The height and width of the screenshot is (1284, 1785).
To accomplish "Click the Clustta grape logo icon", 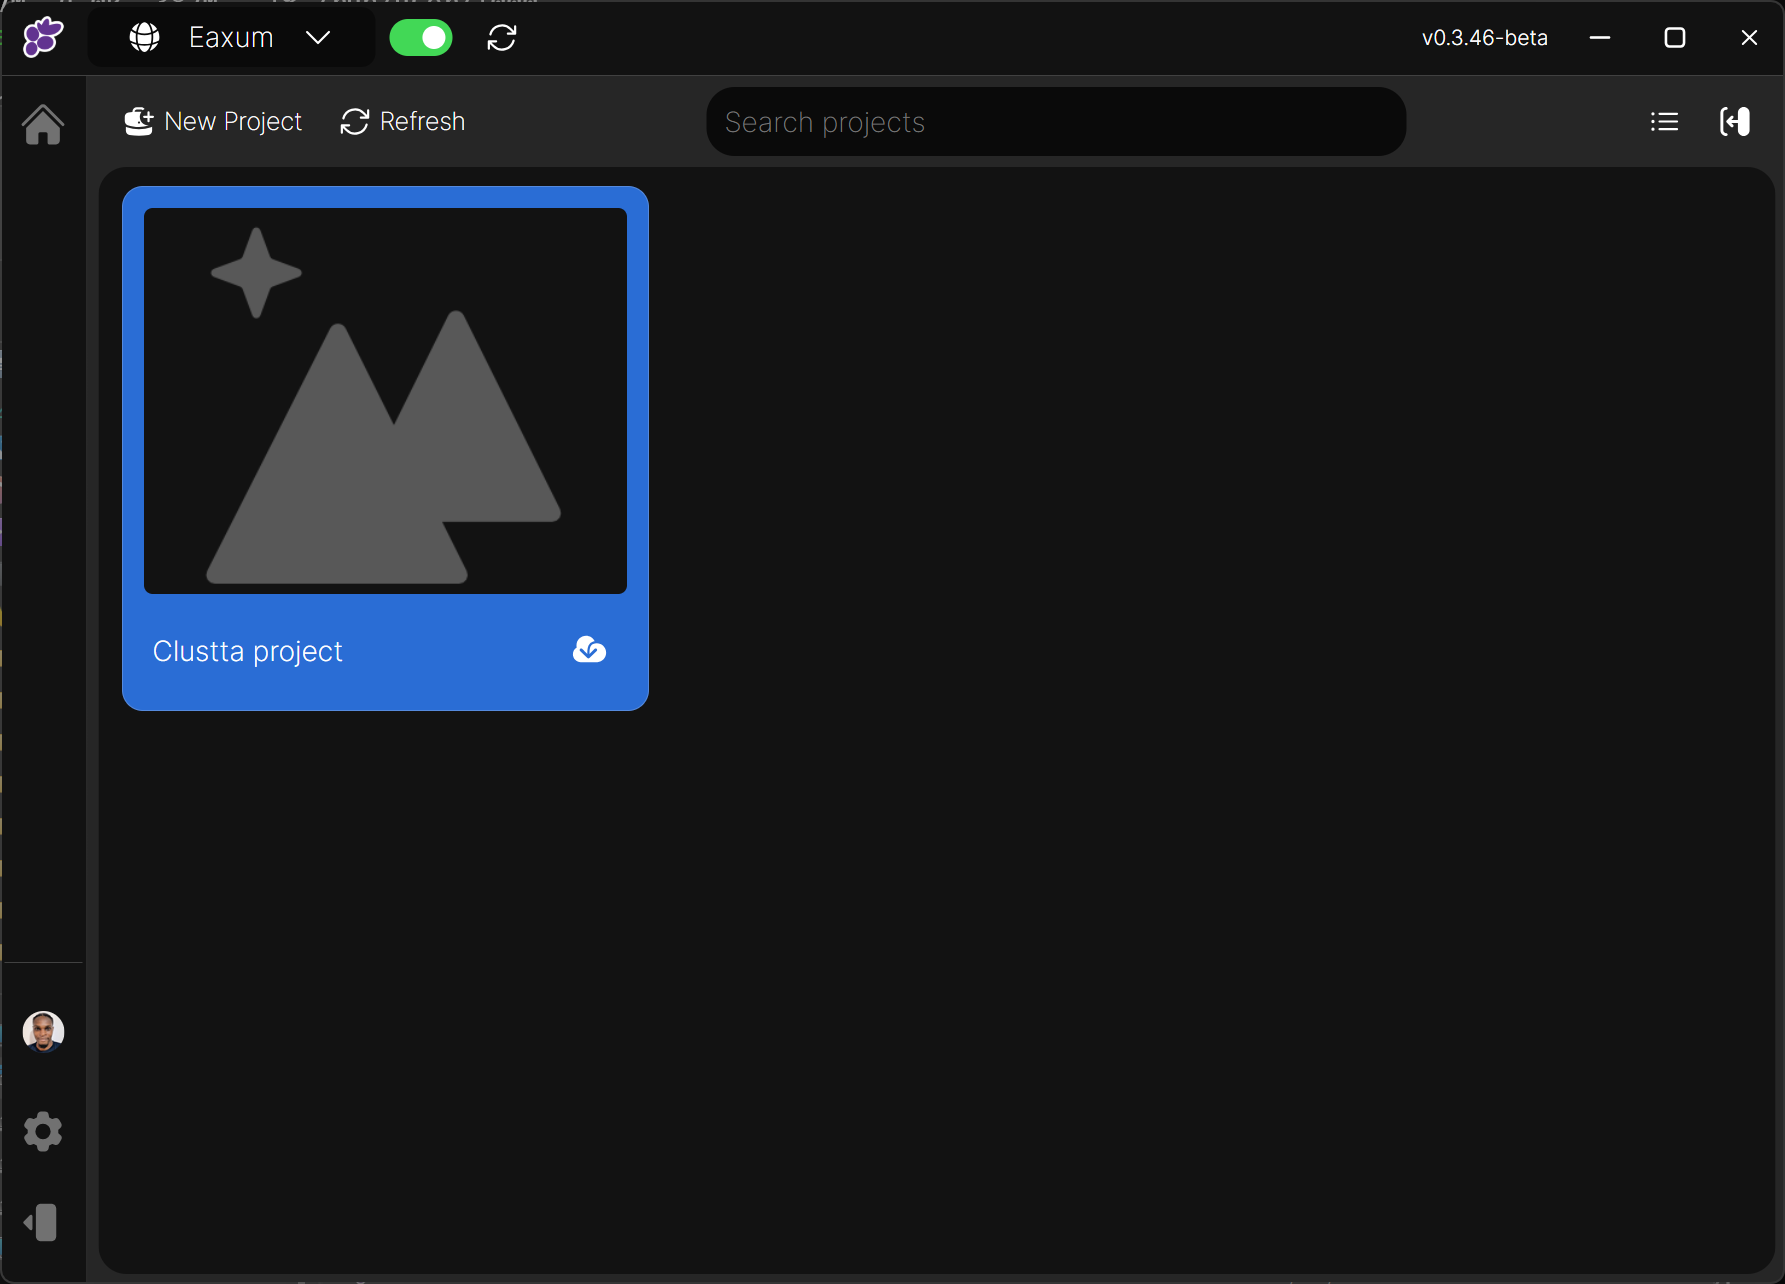I will (x=43, y=37).
